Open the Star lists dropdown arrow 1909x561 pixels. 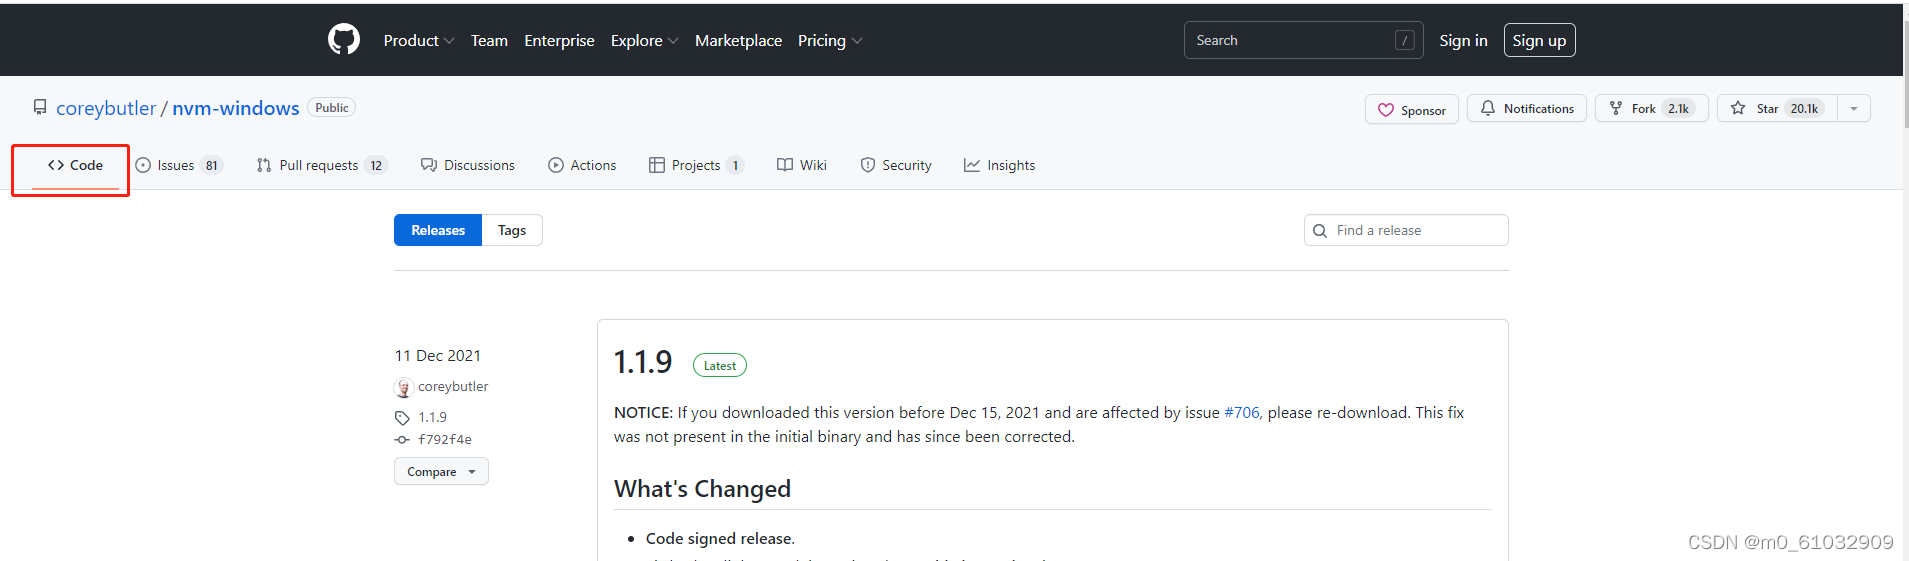pyautogui.click(x=1854, y=108)
